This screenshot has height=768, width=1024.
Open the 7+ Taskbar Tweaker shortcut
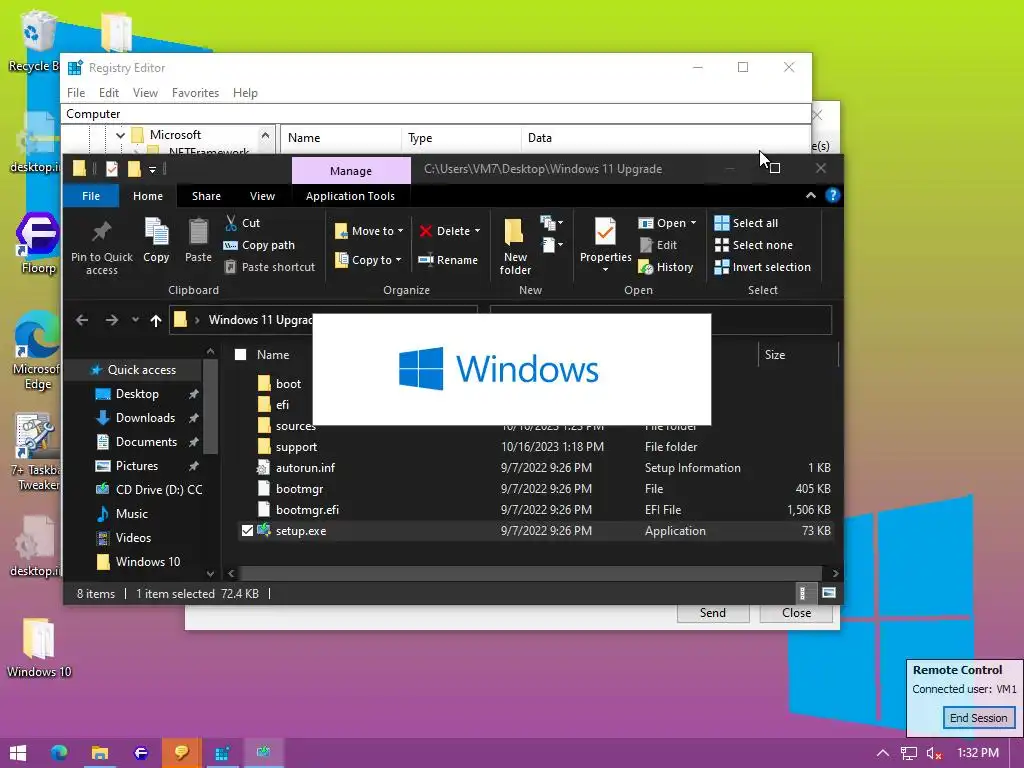[36, 453]
